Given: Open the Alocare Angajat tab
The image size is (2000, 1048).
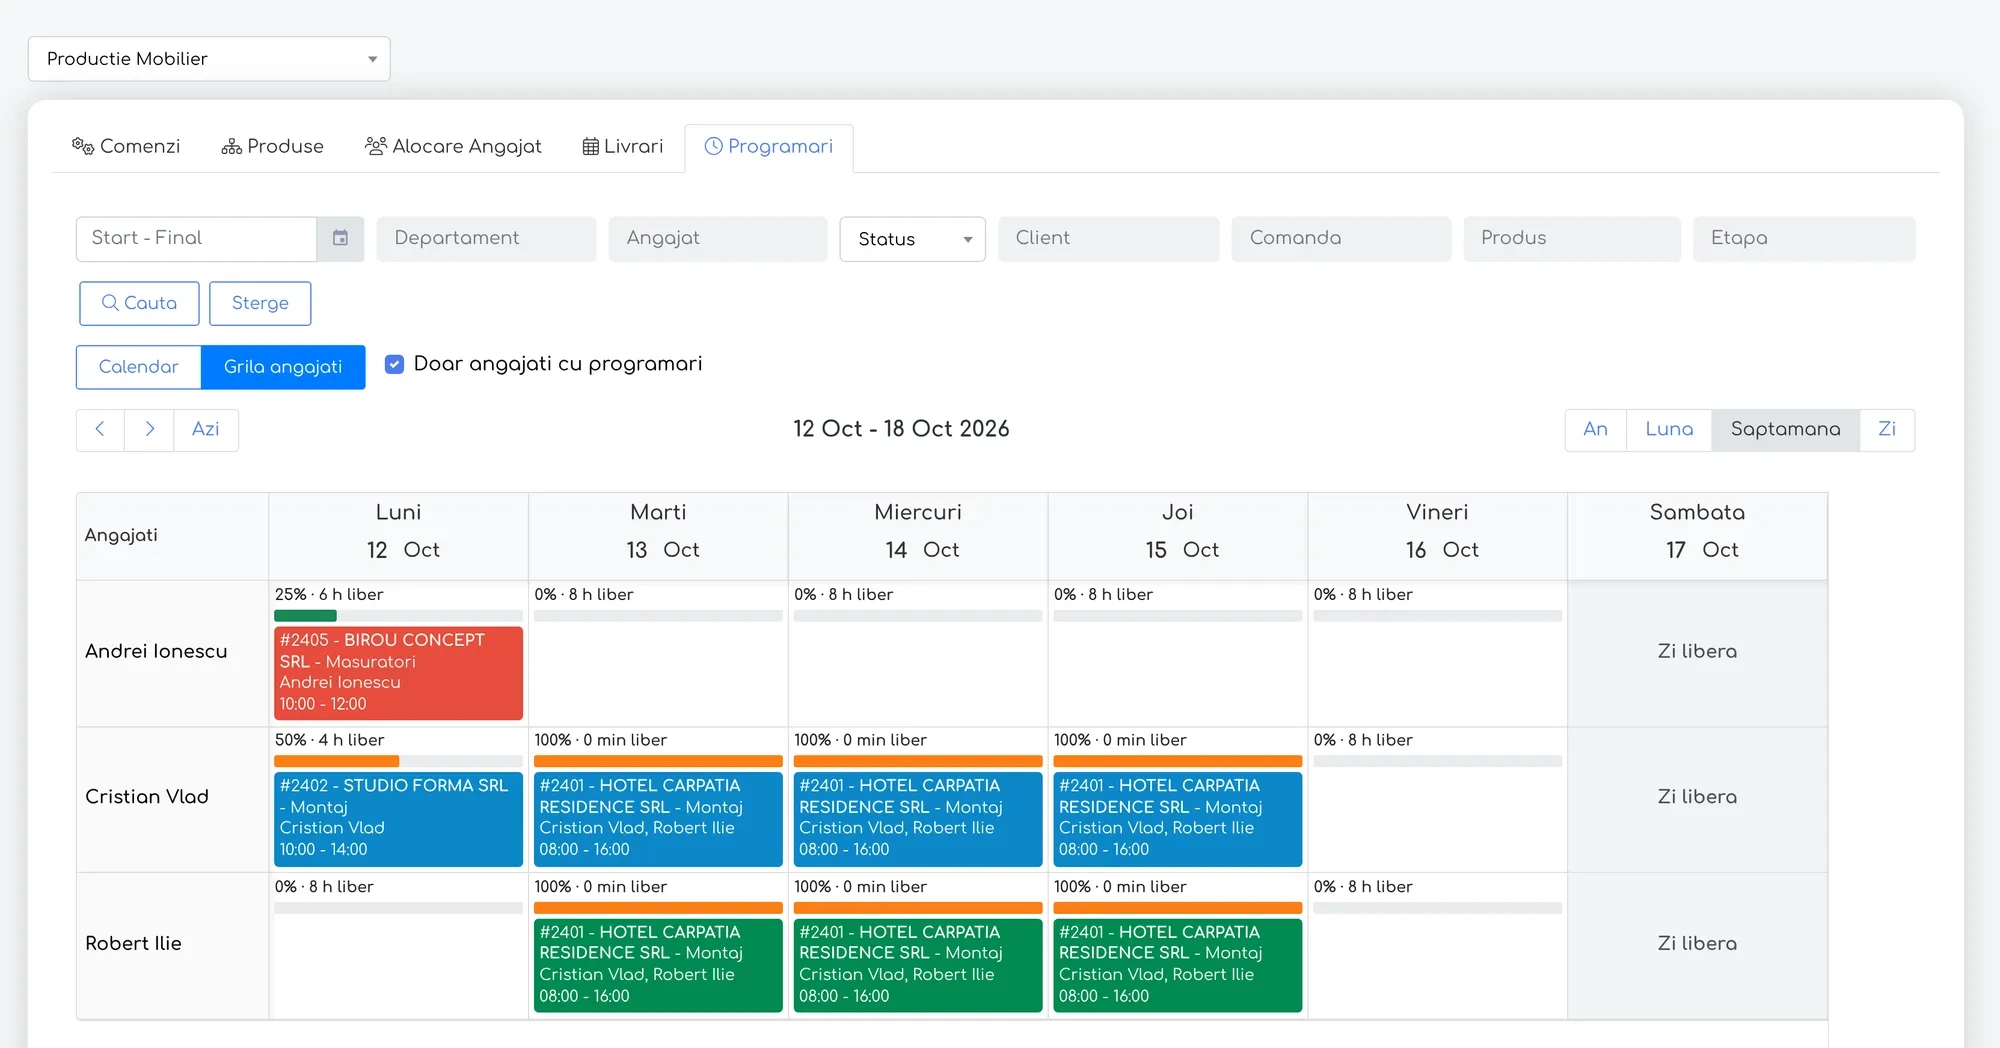Looking at the screenshot, I should pyautogui.click(x=453, y=146).
